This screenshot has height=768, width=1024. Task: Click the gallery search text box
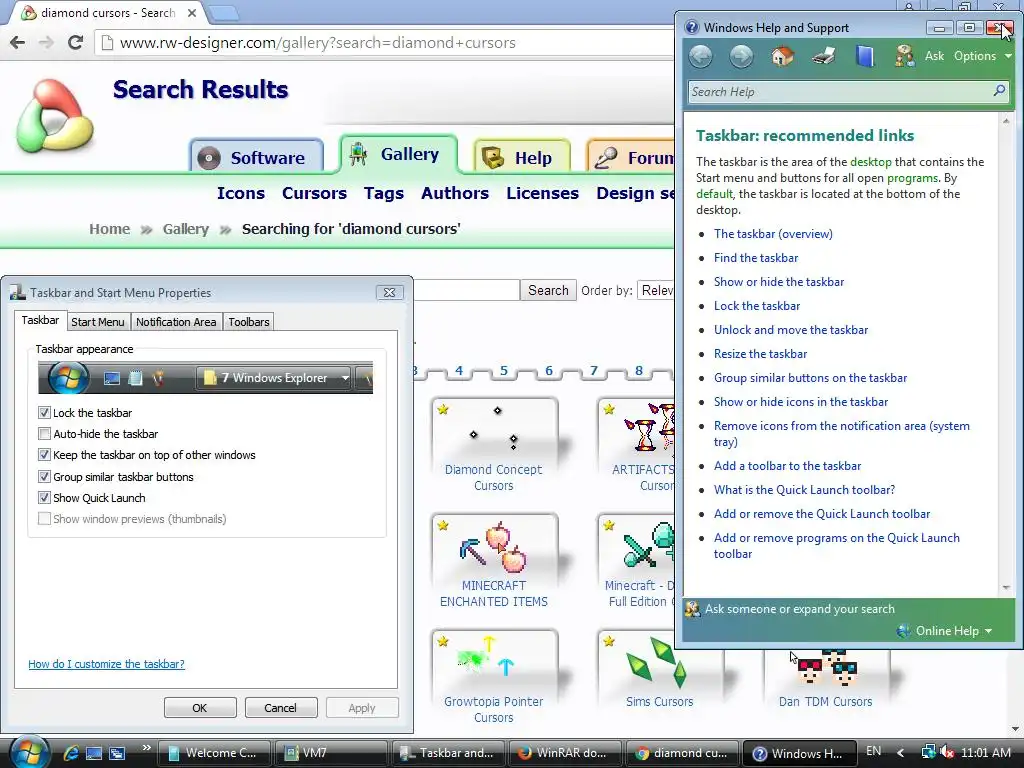pos(466,290)
